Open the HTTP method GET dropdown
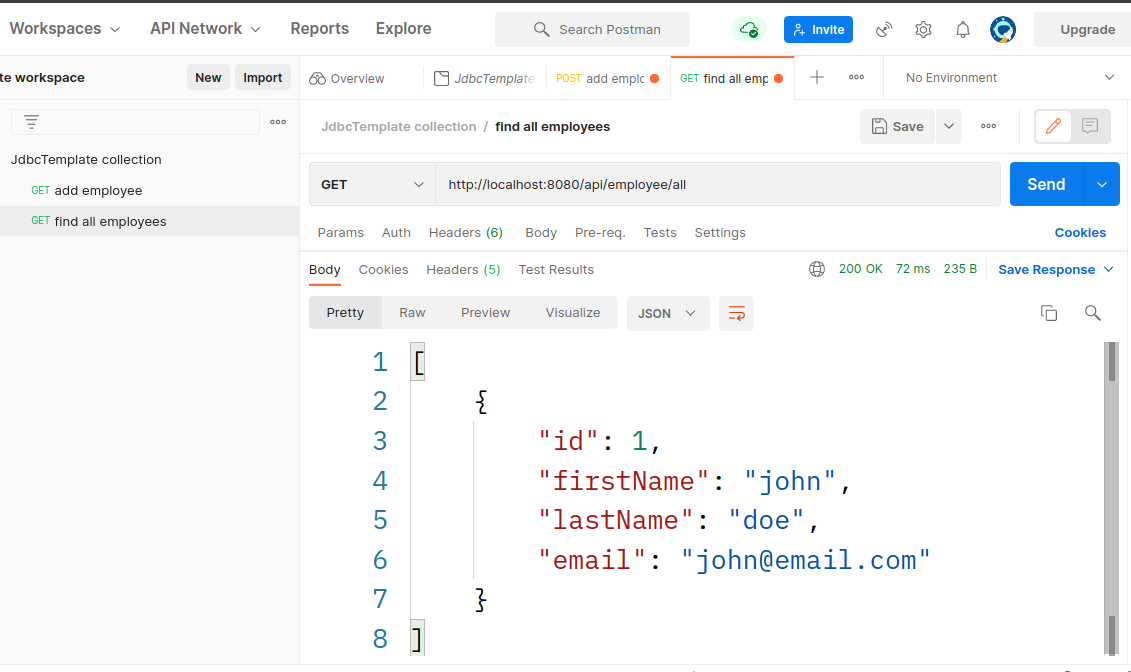 pos(372,185)
